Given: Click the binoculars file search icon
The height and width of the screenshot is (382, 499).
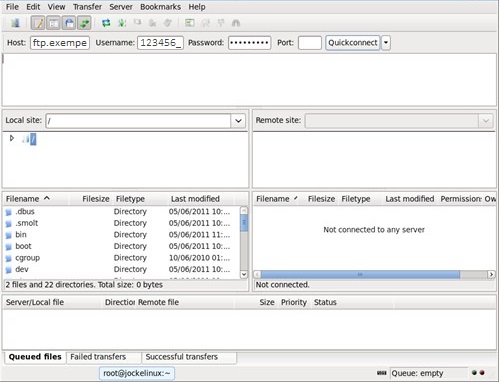Looking at the screenshot, I should coord(236,23).
